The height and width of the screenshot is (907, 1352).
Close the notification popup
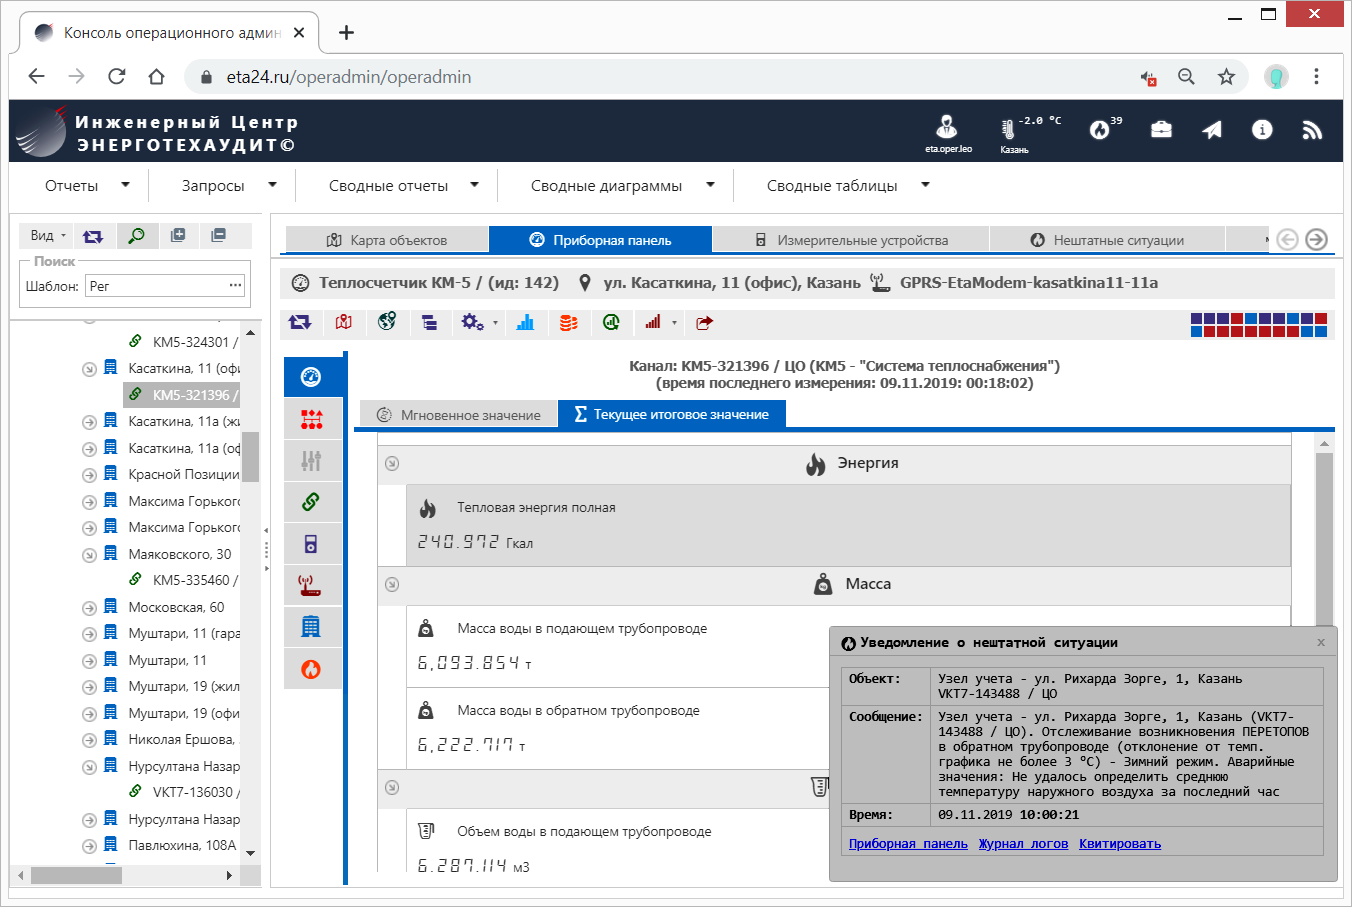pyautogui.click(x=1320, y=643)
